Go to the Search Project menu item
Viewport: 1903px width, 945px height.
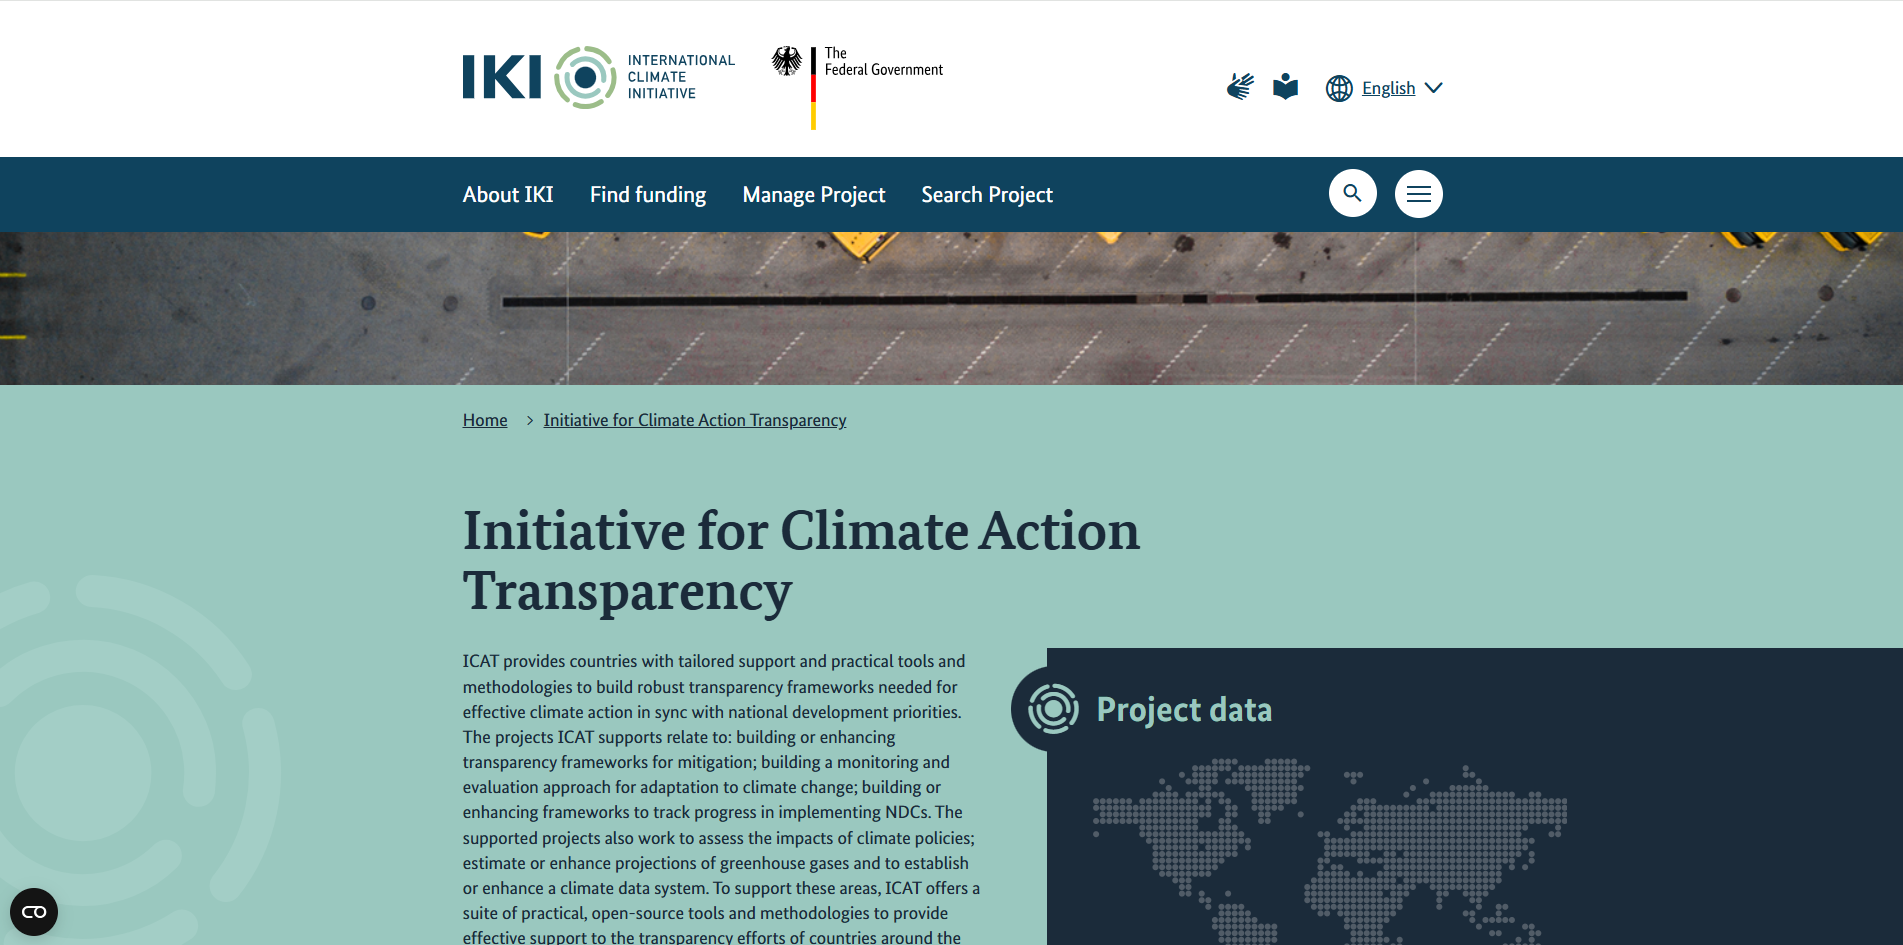(987, 195)
